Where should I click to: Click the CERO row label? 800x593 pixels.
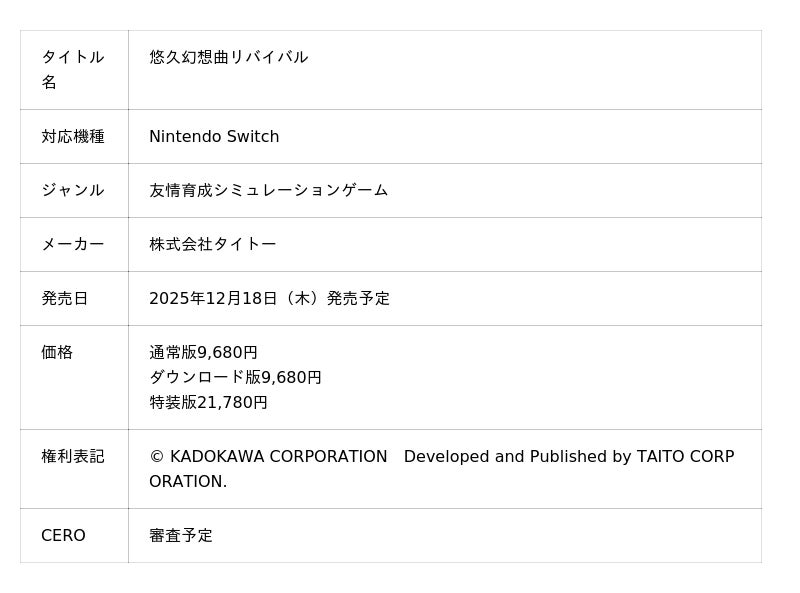tap(63, 535)
